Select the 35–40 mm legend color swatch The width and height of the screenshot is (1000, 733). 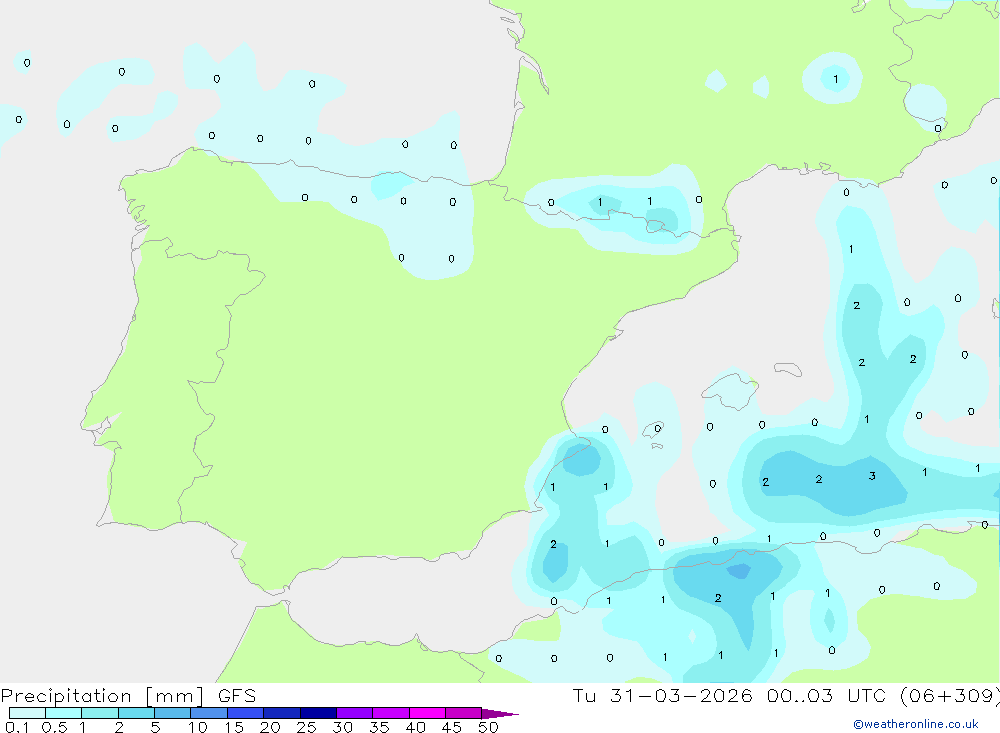pos(391,713)
